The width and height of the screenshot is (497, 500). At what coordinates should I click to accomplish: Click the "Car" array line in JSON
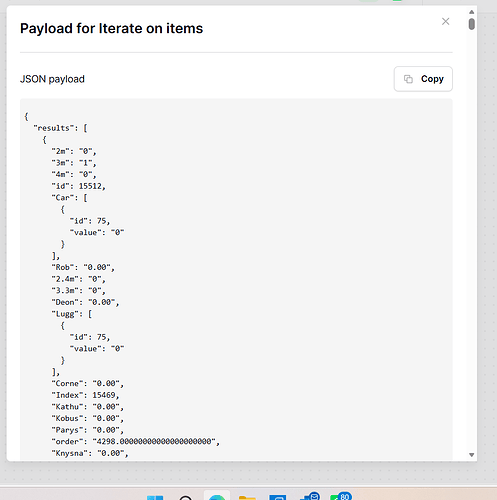pos(69,198)
